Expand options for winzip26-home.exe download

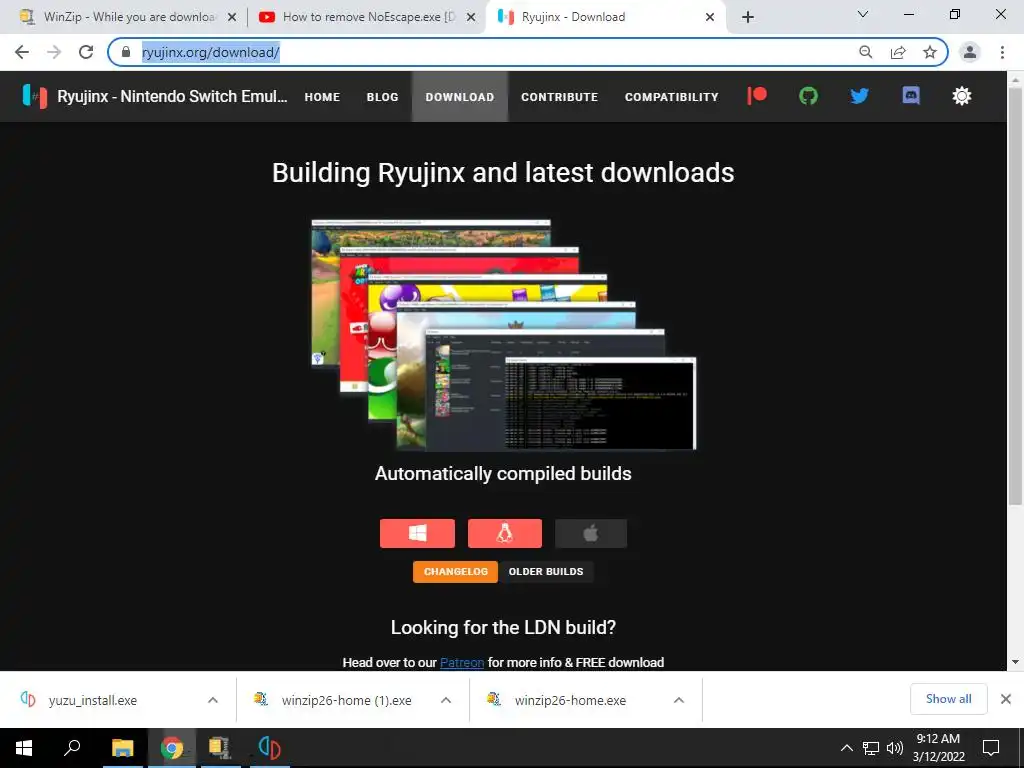point(679,700)
